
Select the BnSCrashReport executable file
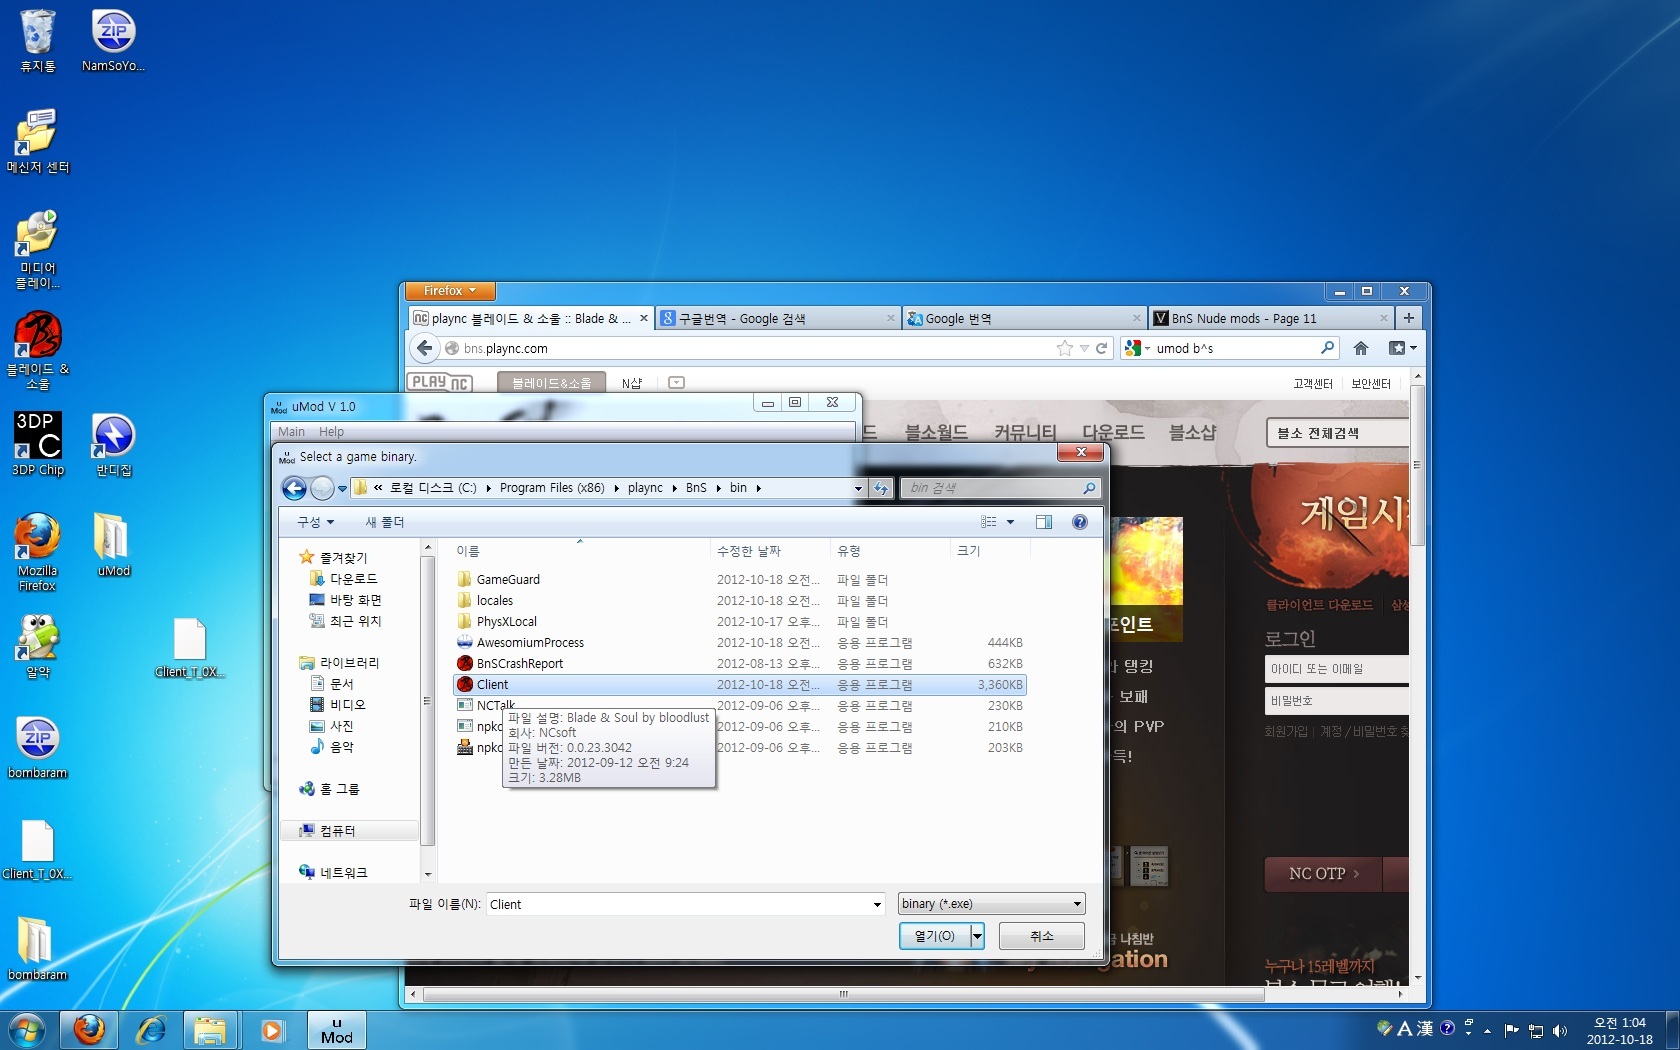519,664
